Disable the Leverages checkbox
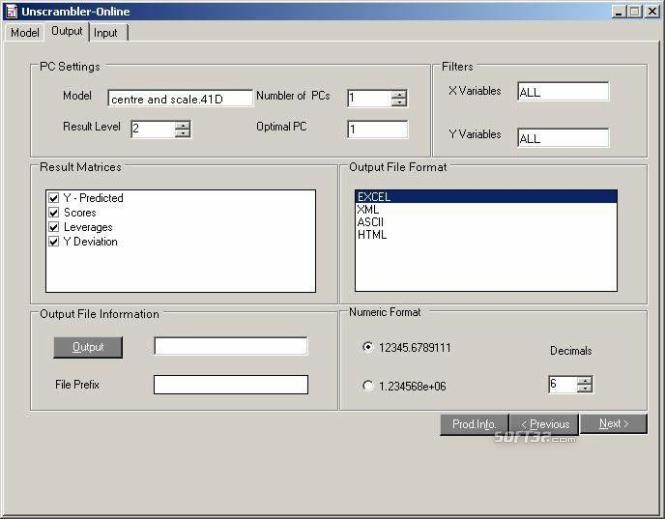This screenshot has width=665, height=519. click(54, 227)
